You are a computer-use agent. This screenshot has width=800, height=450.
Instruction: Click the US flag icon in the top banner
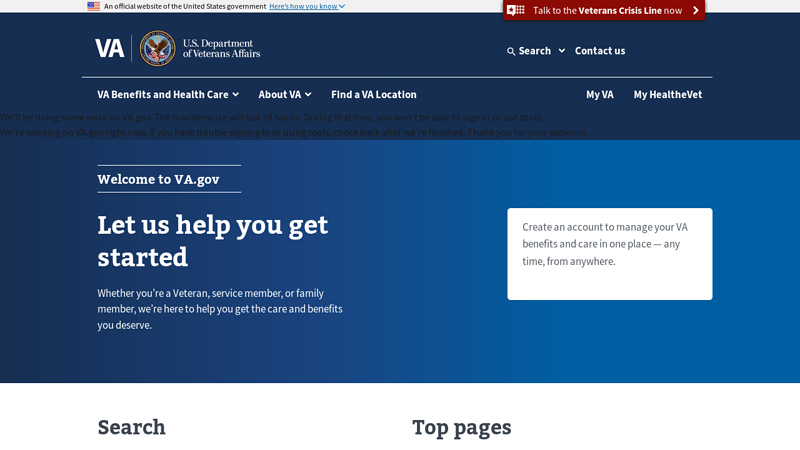click(x=93, y=6)
